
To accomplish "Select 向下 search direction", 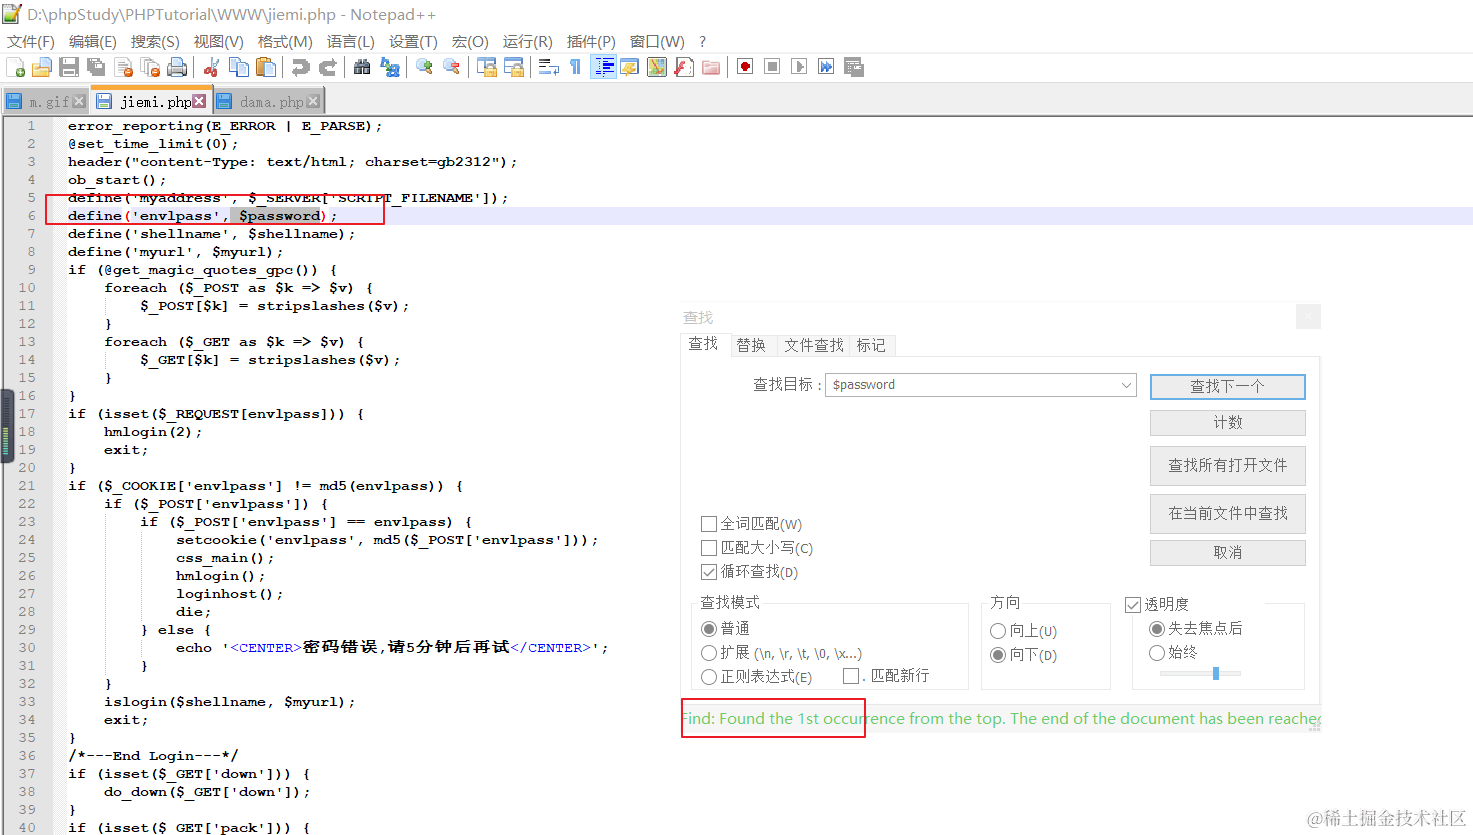I will click(998, 655).
